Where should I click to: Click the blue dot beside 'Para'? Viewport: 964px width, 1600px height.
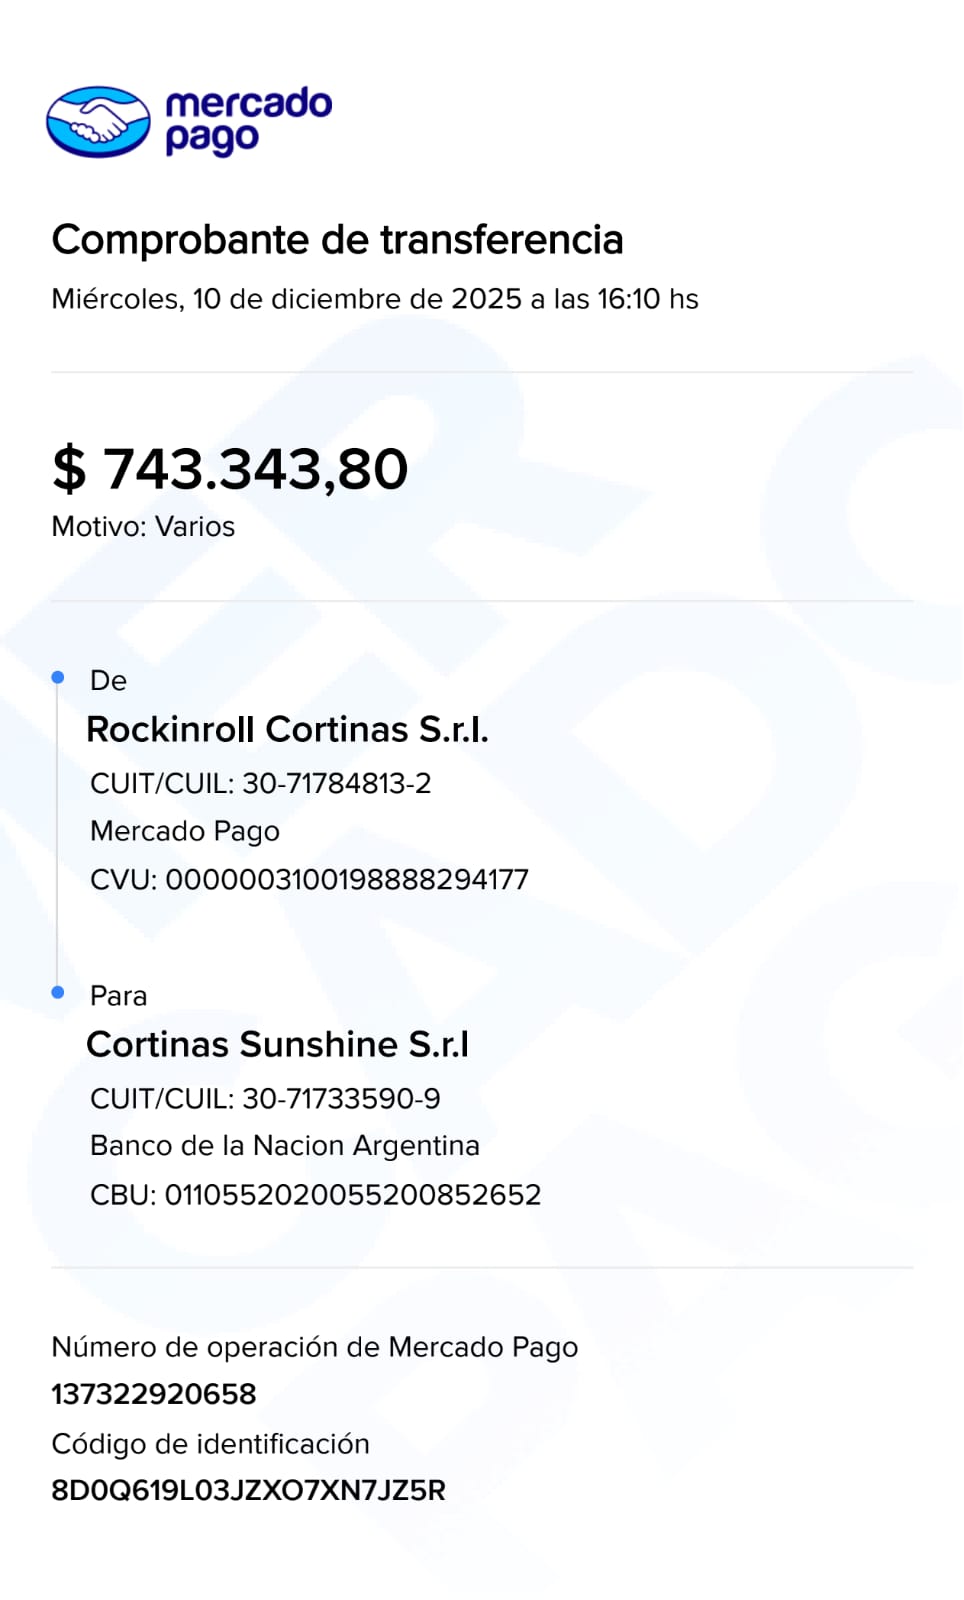pyautogui.click(x=58, y=992)
